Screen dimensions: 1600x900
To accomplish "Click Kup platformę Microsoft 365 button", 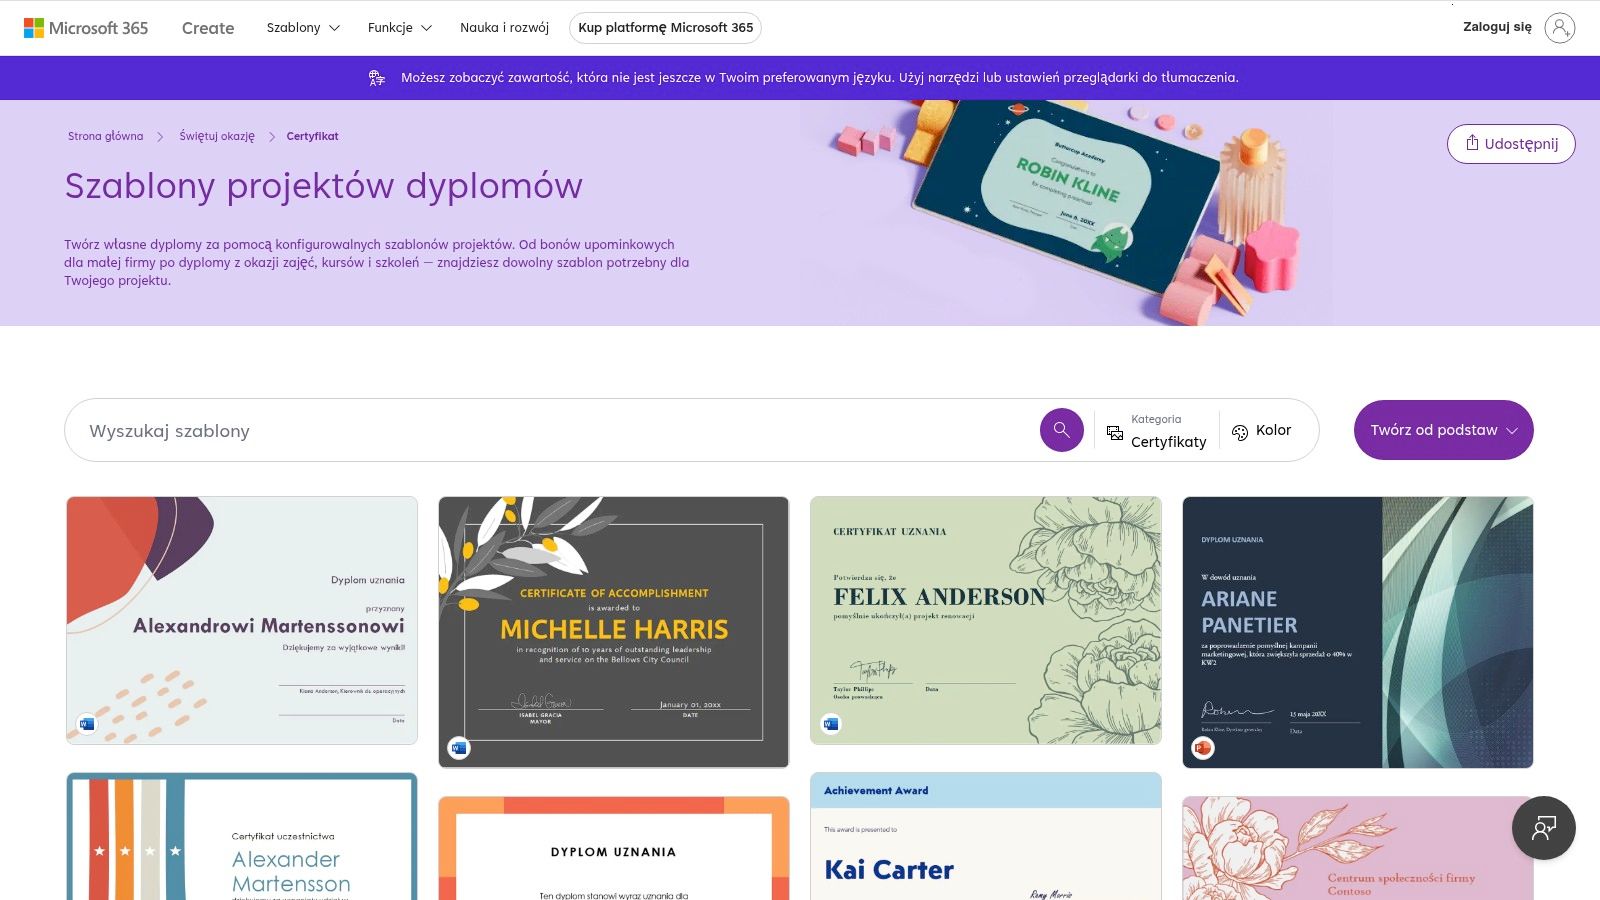I will tap(665, 28).
